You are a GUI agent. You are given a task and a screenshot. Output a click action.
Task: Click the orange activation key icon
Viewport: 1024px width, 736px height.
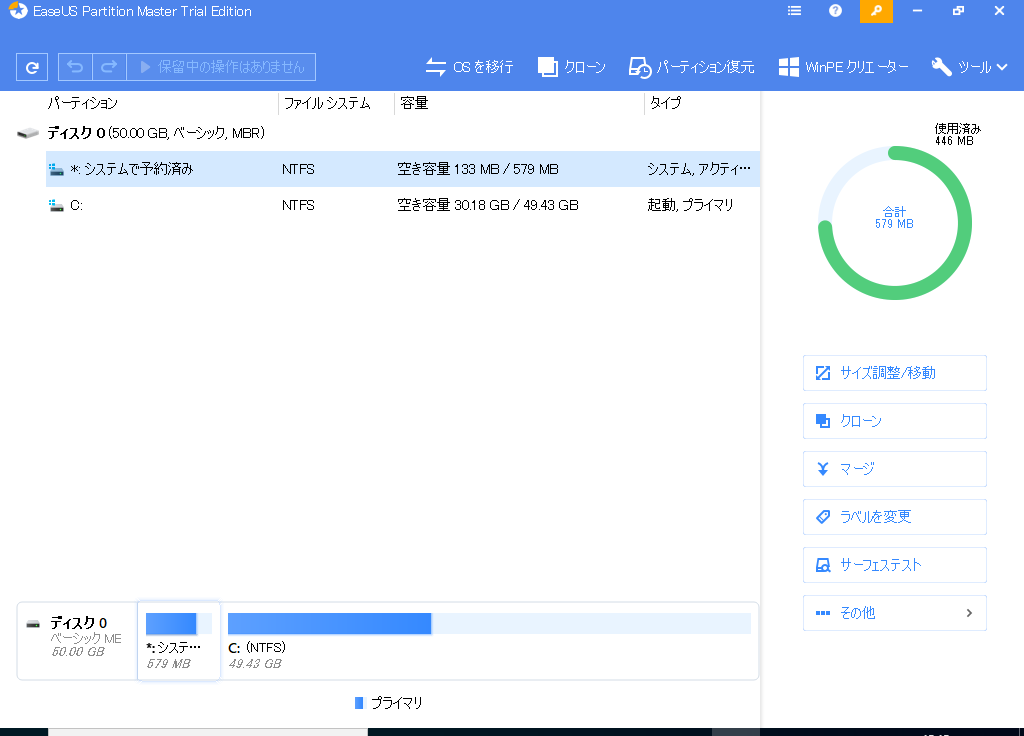click(x=876, y=11)
